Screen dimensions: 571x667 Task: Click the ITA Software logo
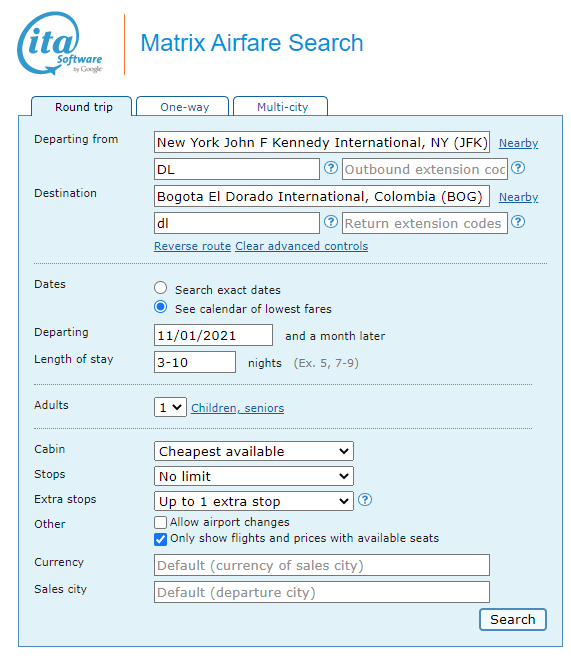pos(60,43)
